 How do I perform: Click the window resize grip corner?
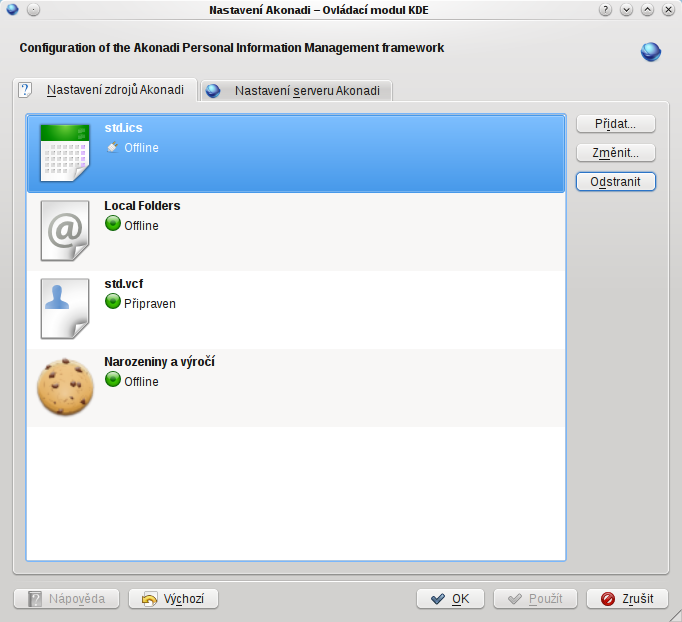[x=675, y=615]
